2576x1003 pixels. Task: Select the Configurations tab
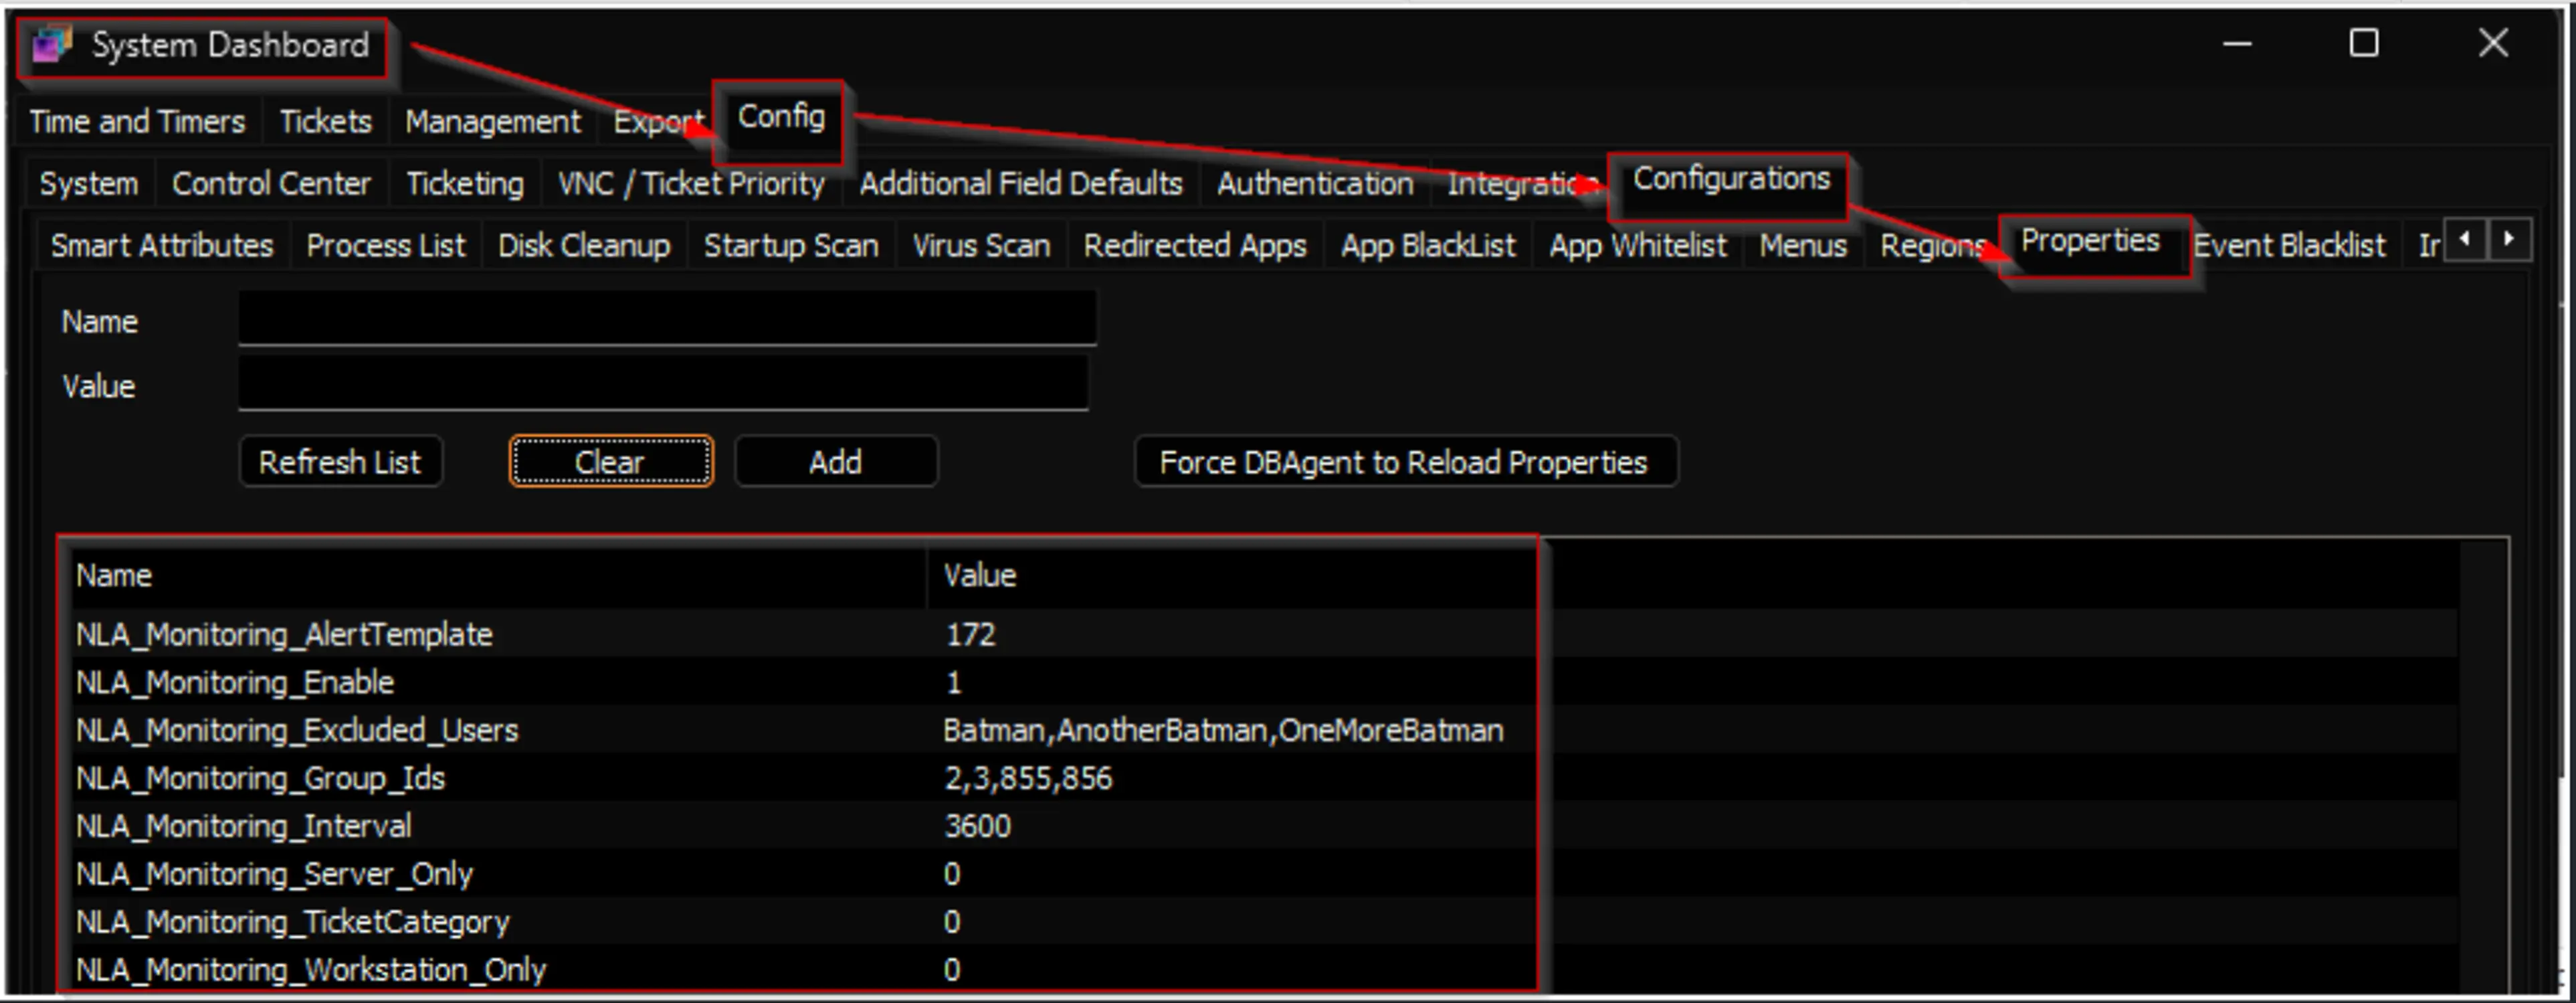pyautogui.click(x=1731, y=180)
